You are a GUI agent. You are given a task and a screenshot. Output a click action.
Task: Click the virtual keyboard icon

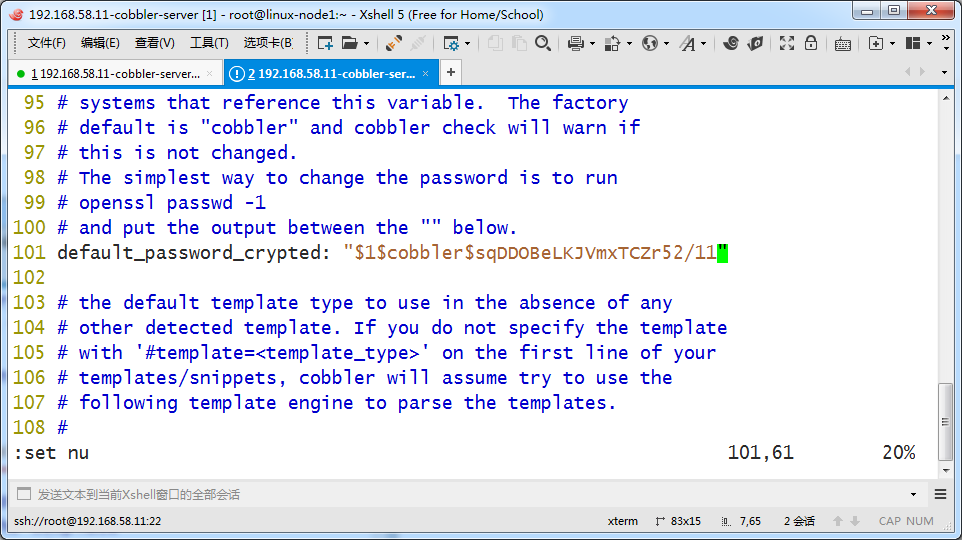(843, 44)
